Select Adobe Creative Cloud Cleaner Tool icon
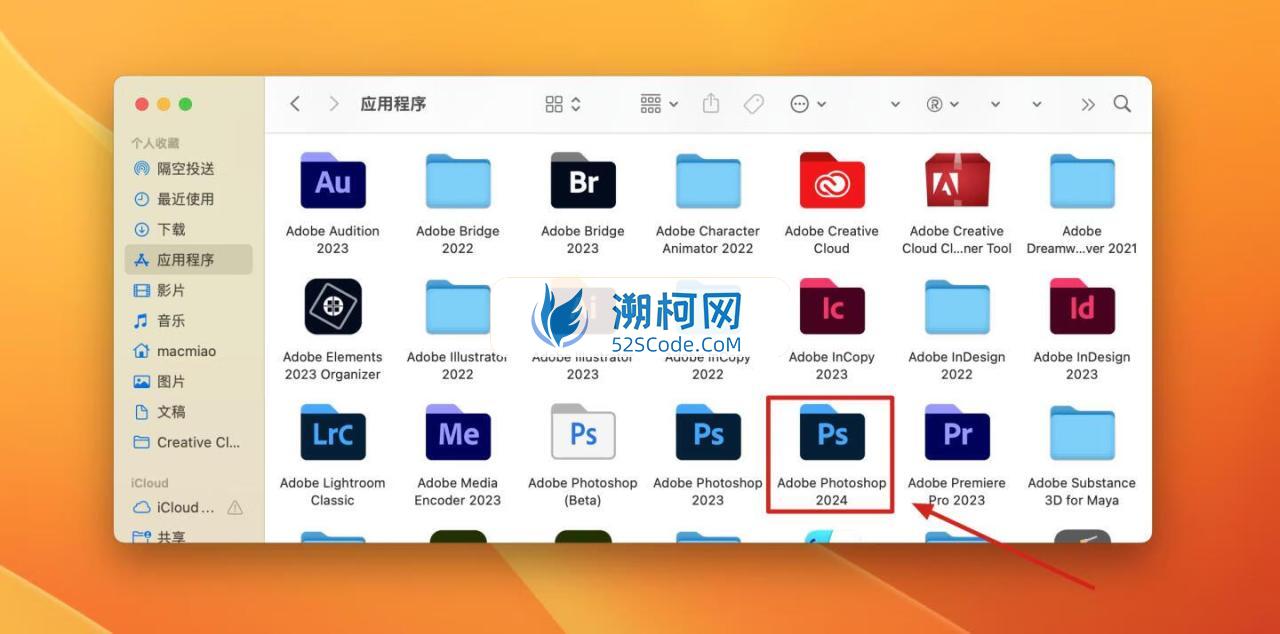This screenshot has height=634, width=1280. pos(957,181)
